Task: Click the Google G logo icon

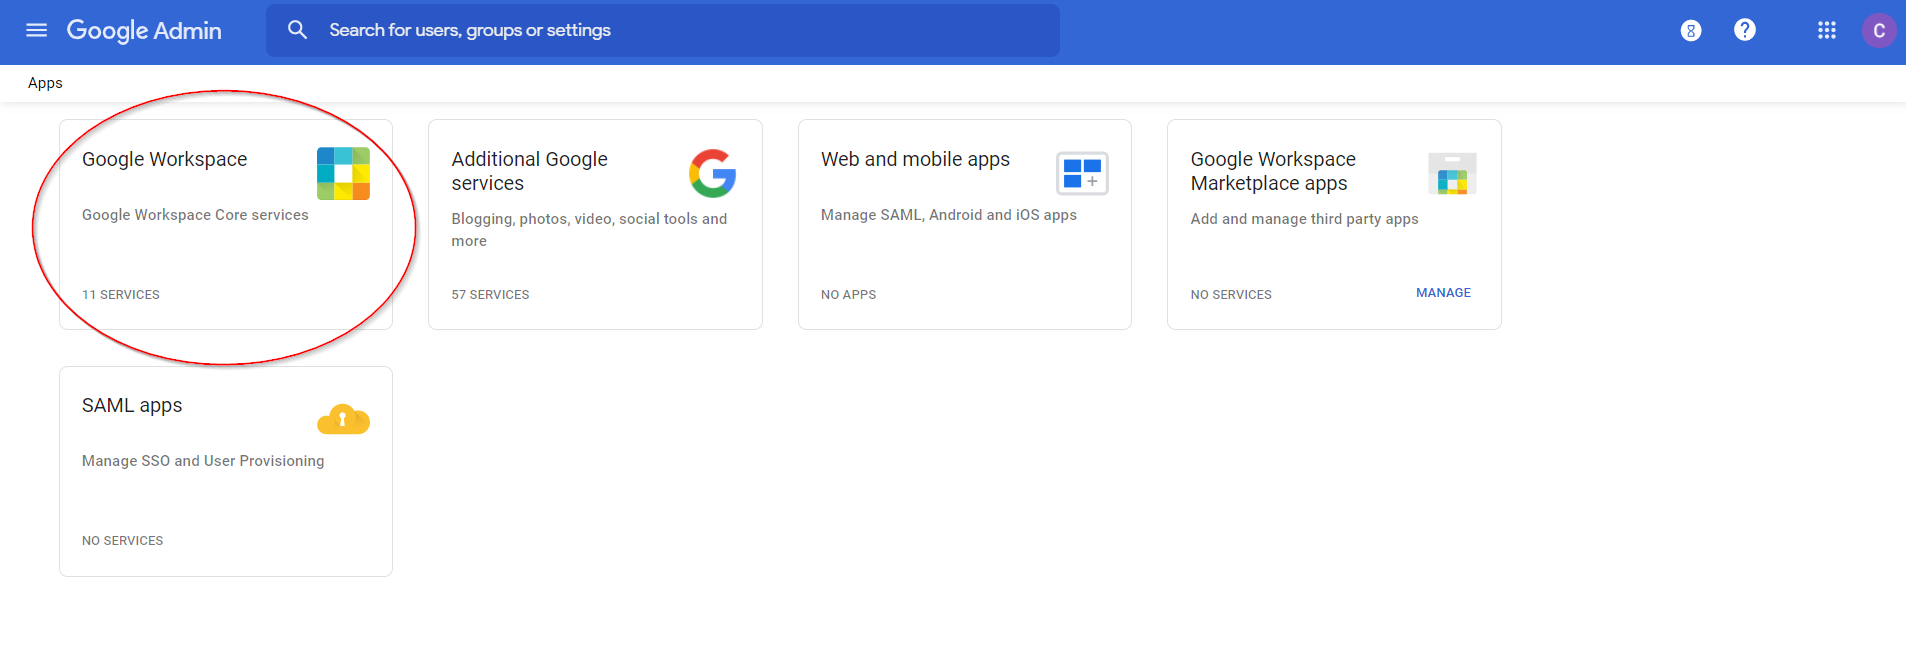Action: 713,173
